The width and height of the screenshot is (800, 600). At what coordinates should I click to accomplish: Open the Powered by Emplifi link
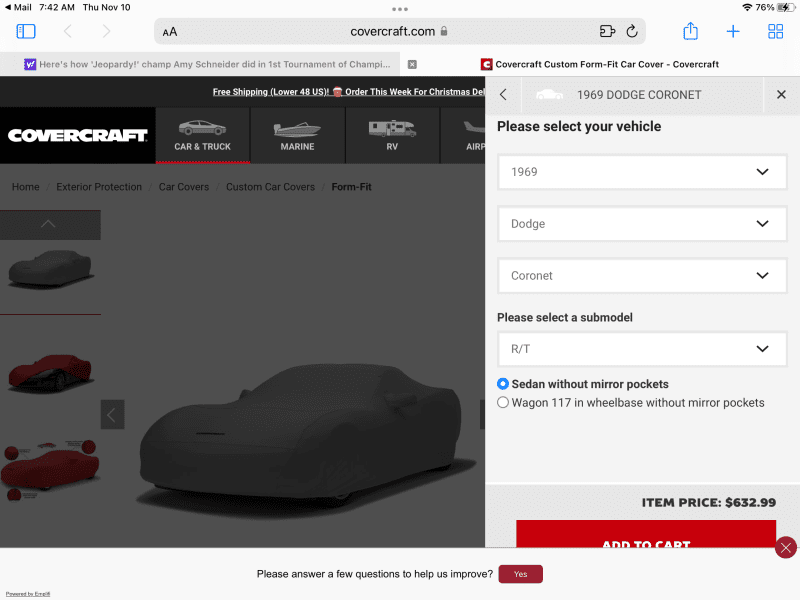[x=28, y=594]
